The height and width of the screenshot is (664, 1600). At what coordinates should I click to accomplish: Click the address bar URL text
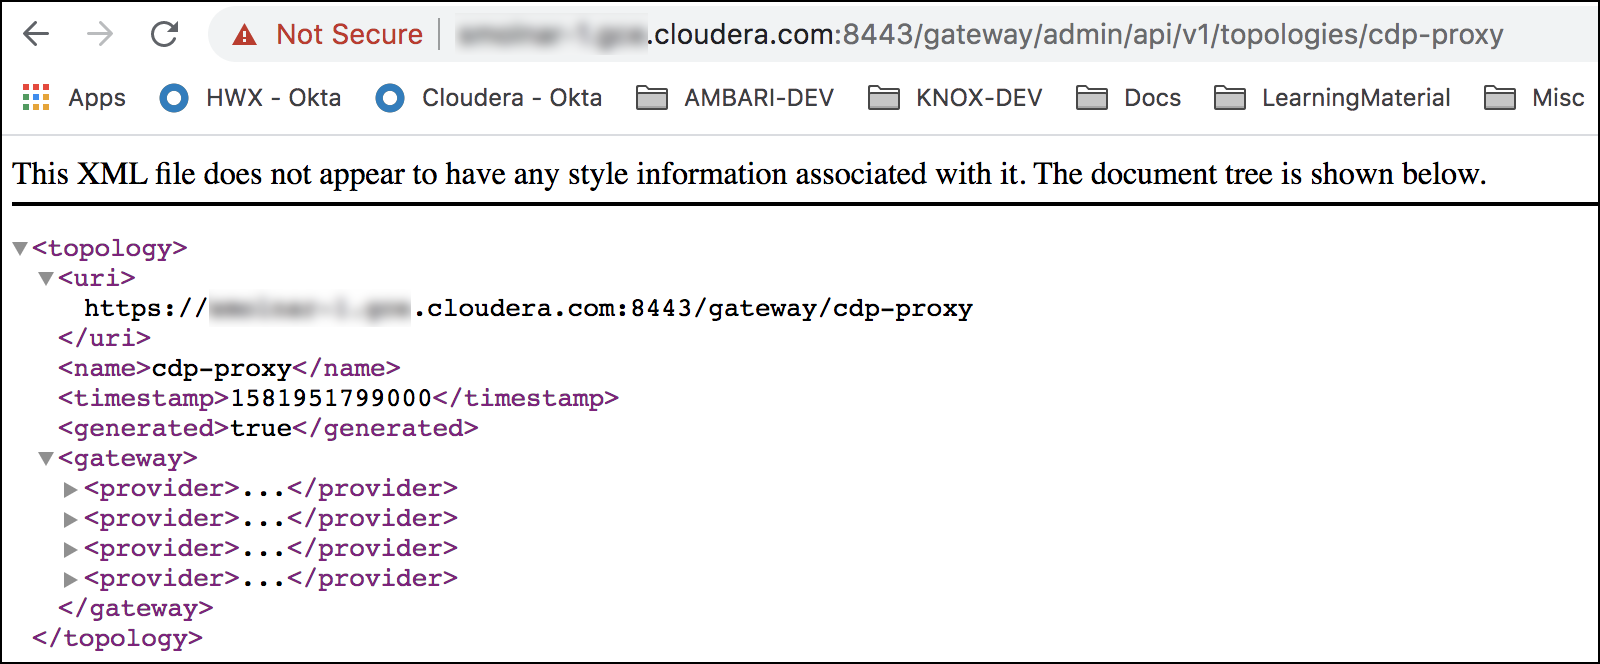coord(1000,34)
